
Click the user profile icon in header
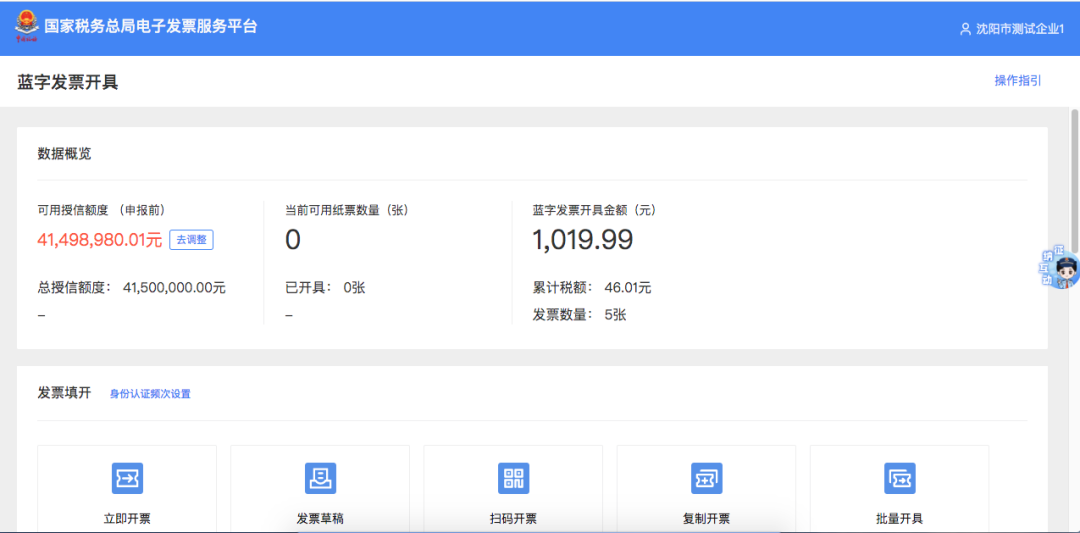click(x=965, y=29)
